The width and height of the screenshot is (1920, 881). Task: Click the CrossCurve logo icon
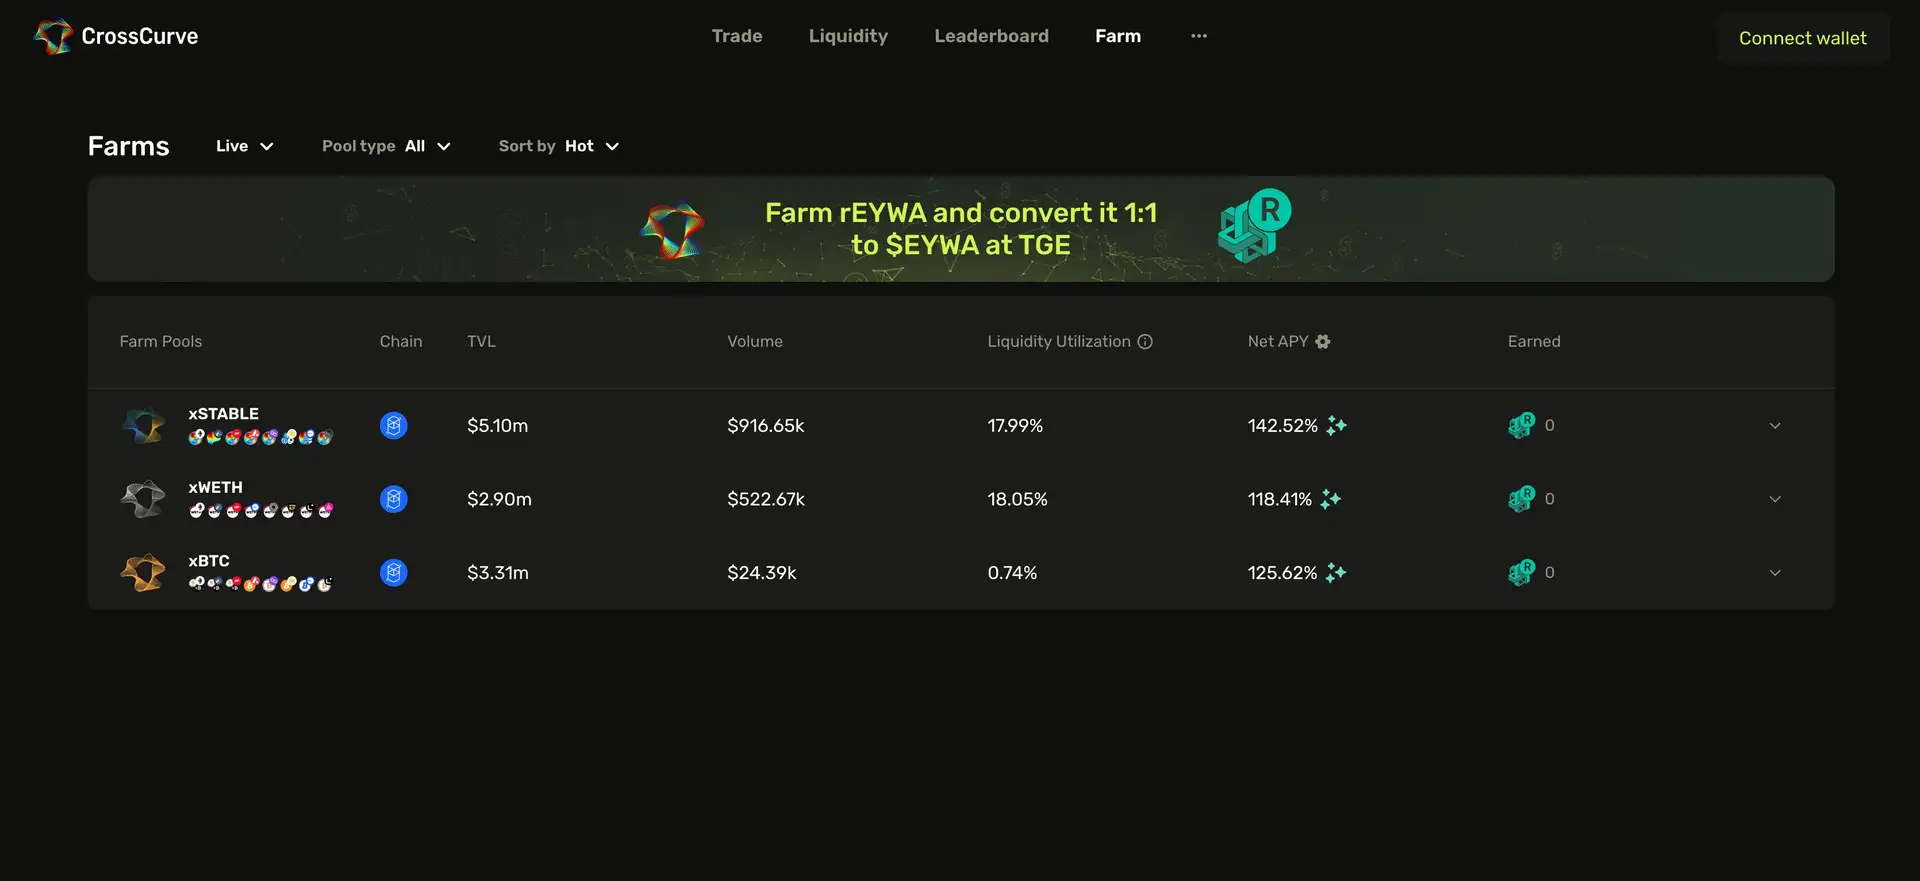click(53, 36)
